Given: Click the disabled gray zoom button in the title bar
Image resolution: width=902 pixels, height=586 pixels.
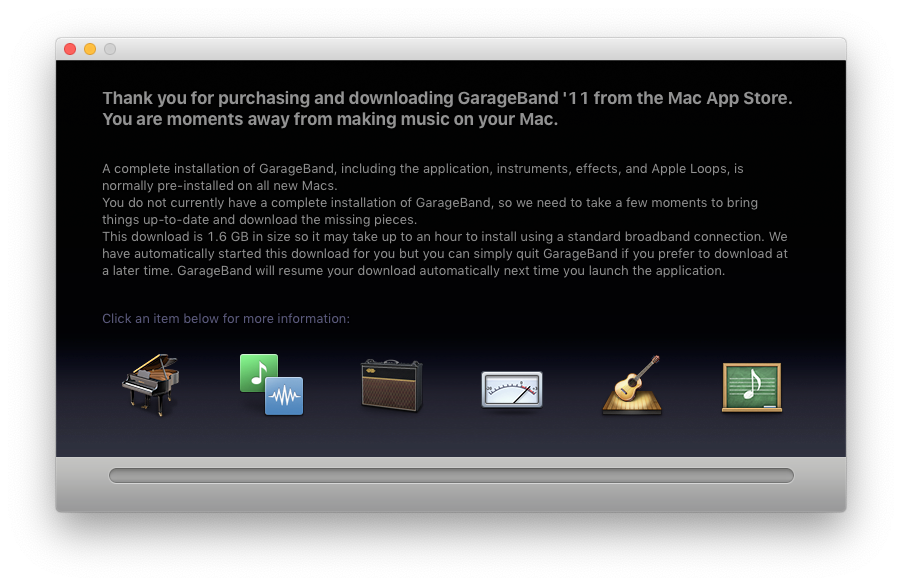Looking at the screenshot, I should [110, 49].
